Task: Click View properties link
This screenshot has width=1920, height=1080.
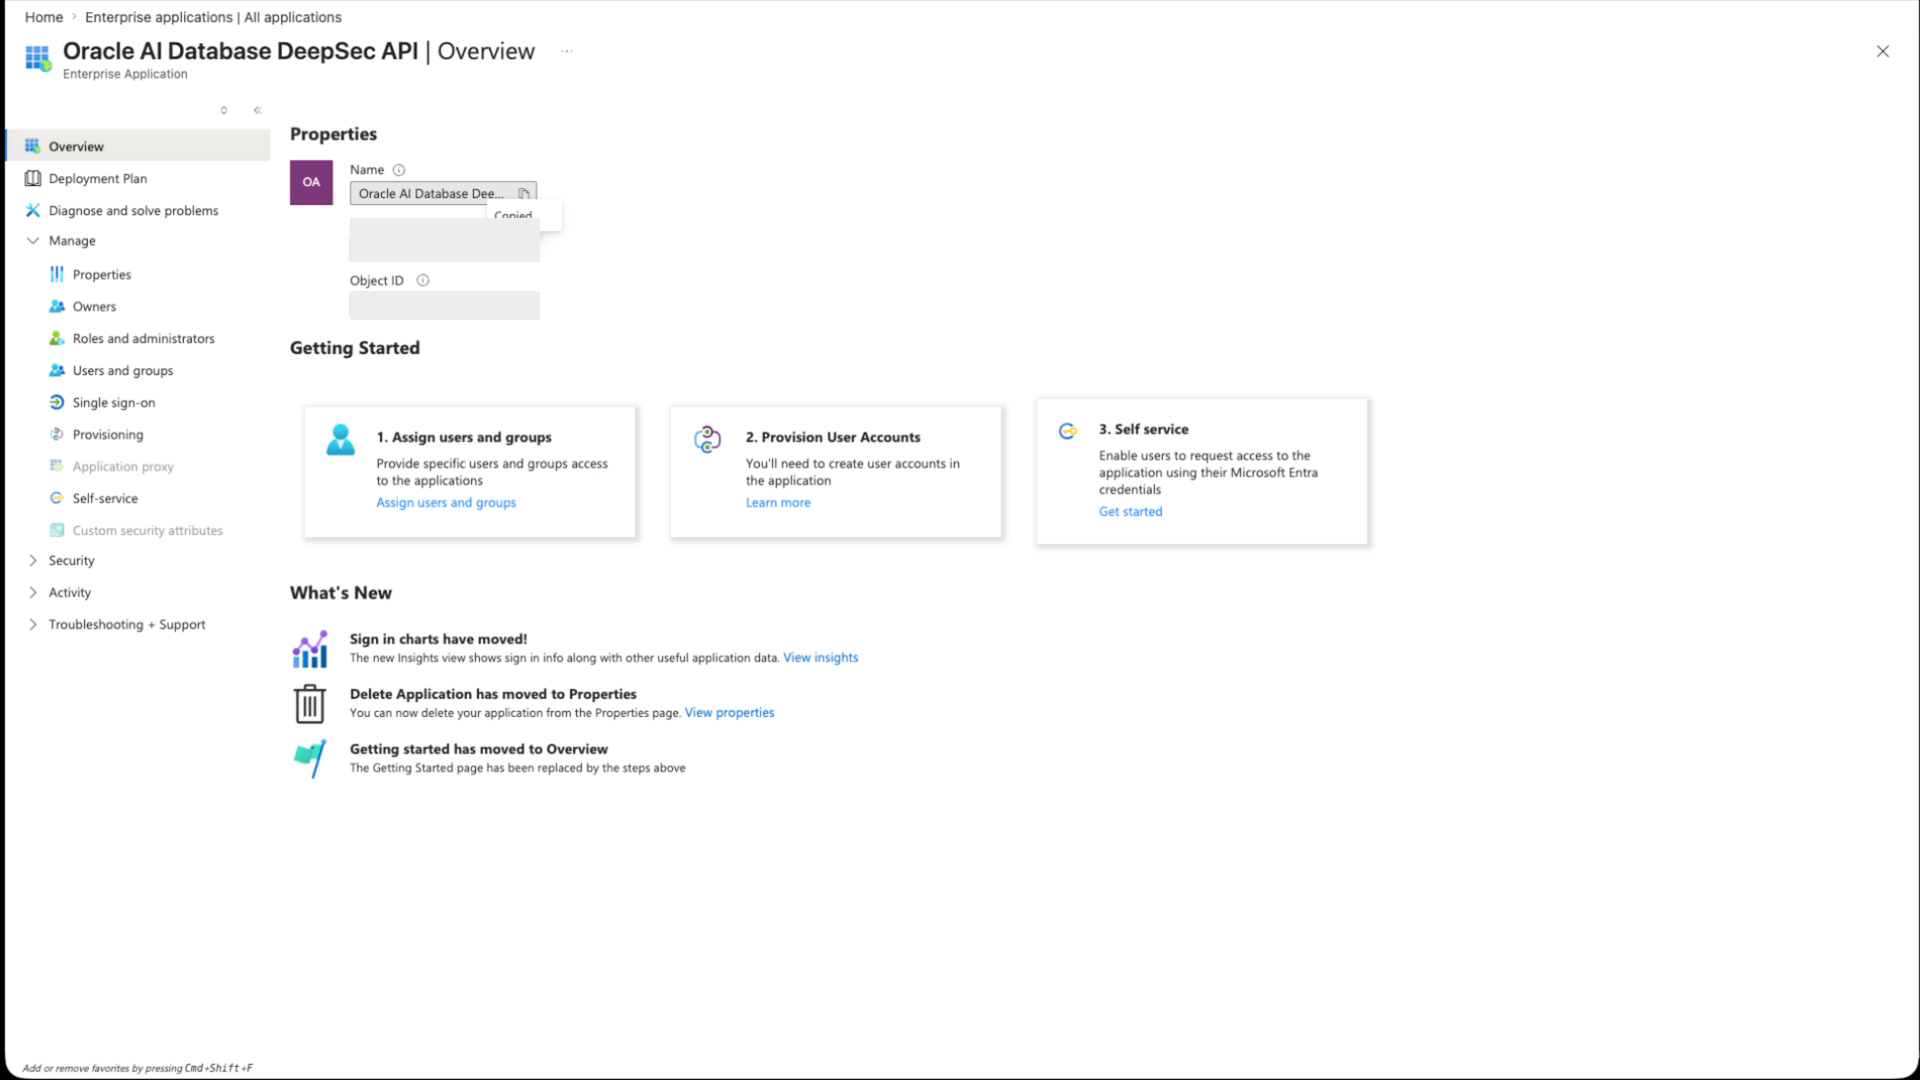Action: click(729, 713)
